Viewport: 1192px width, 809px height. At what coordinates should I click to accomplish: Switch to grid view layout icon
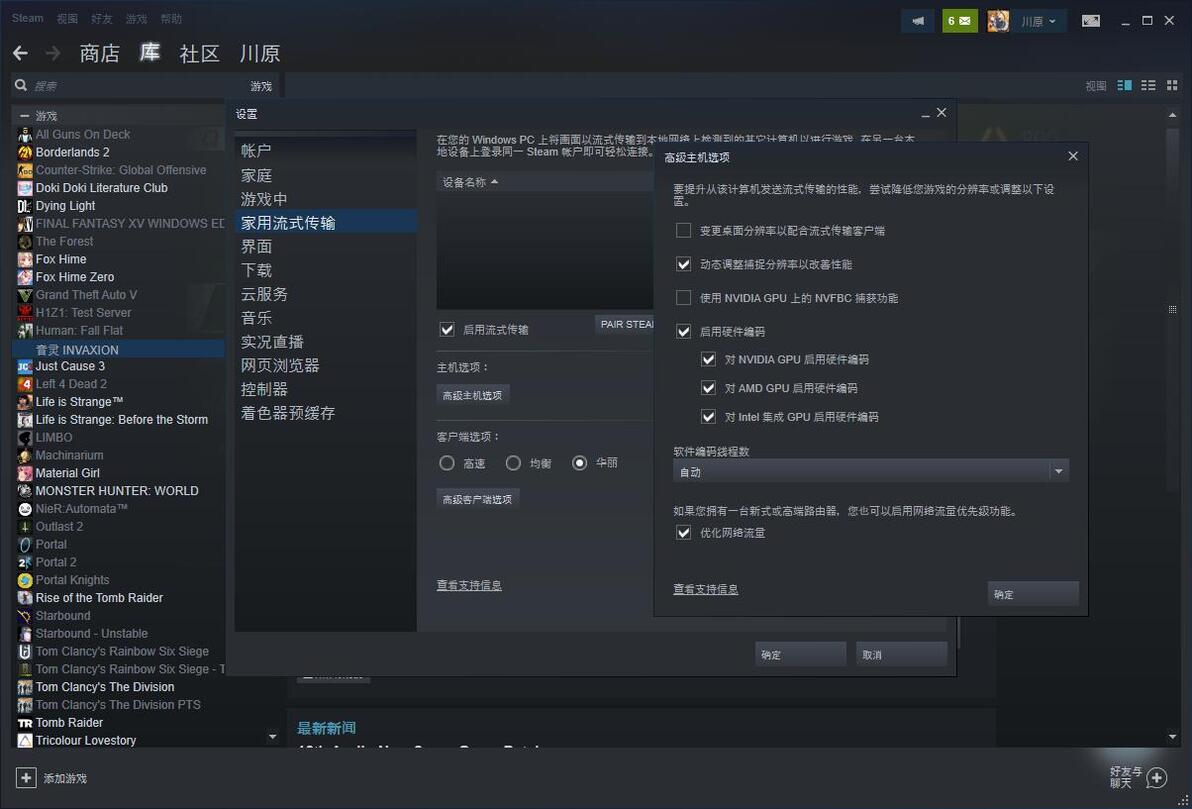(1172, 85)
